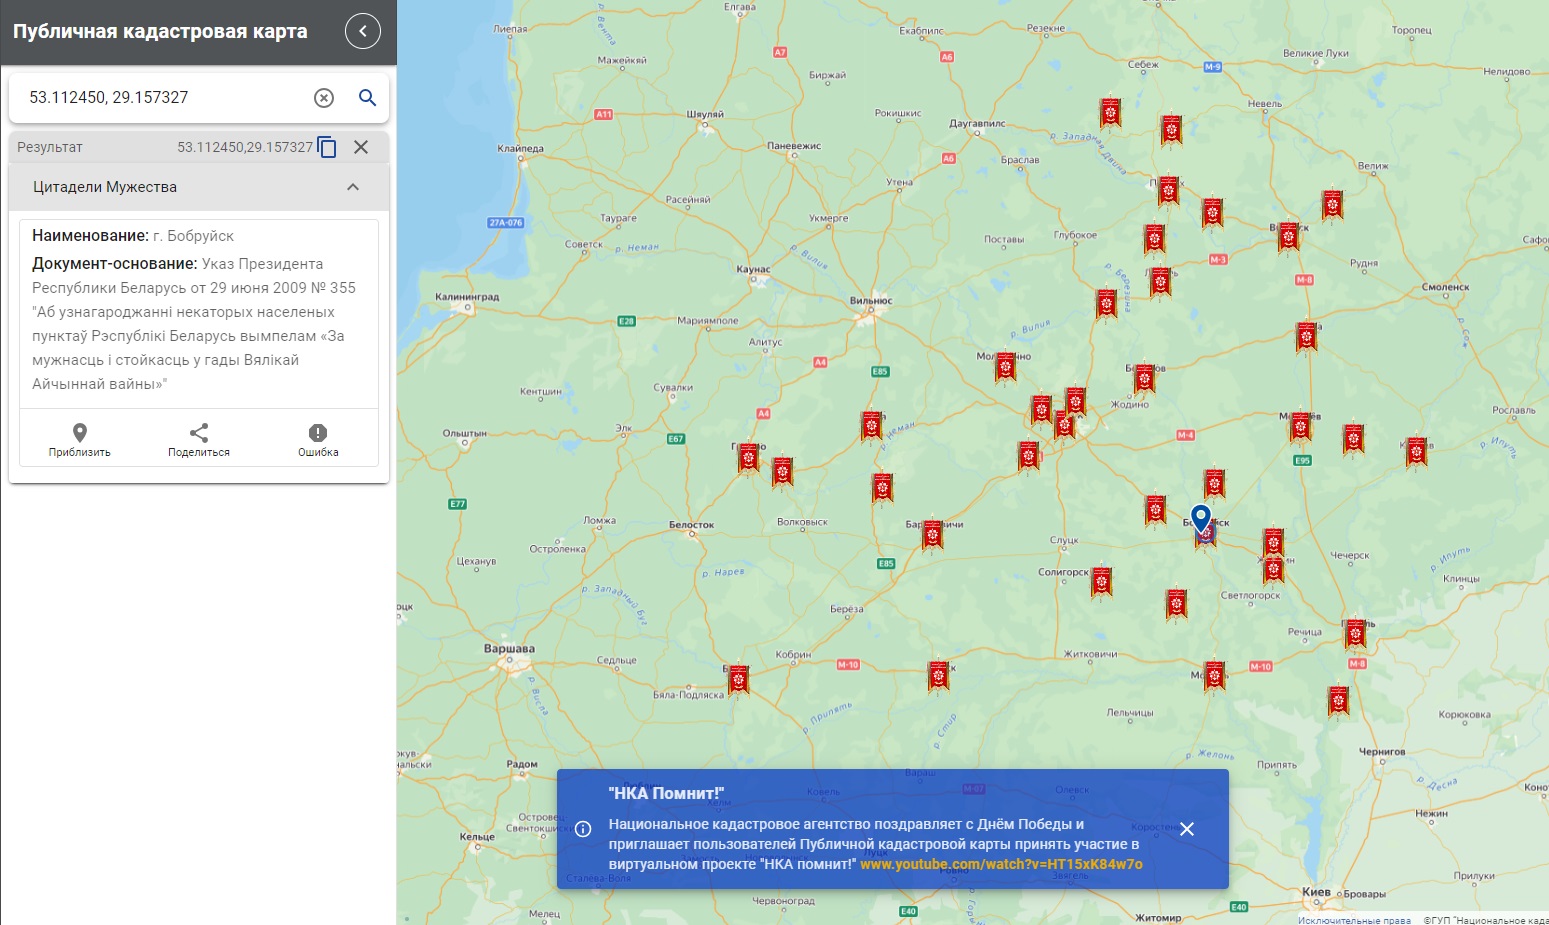Click the Вильнюс city label on the map

click(871, 301)
